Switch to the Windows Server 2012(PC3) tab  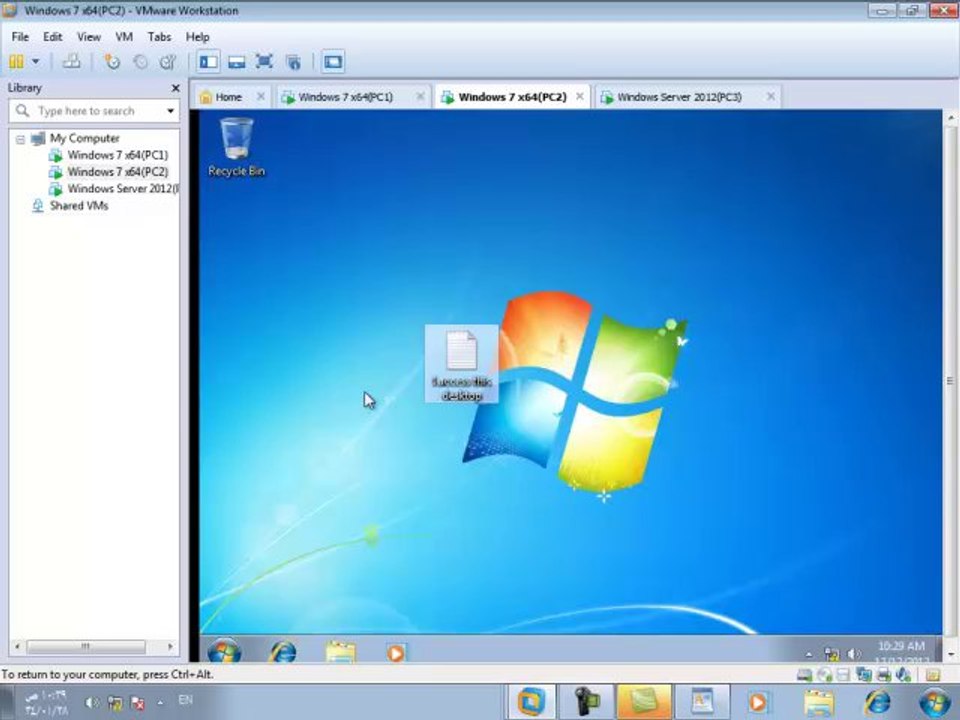(679, 97)
